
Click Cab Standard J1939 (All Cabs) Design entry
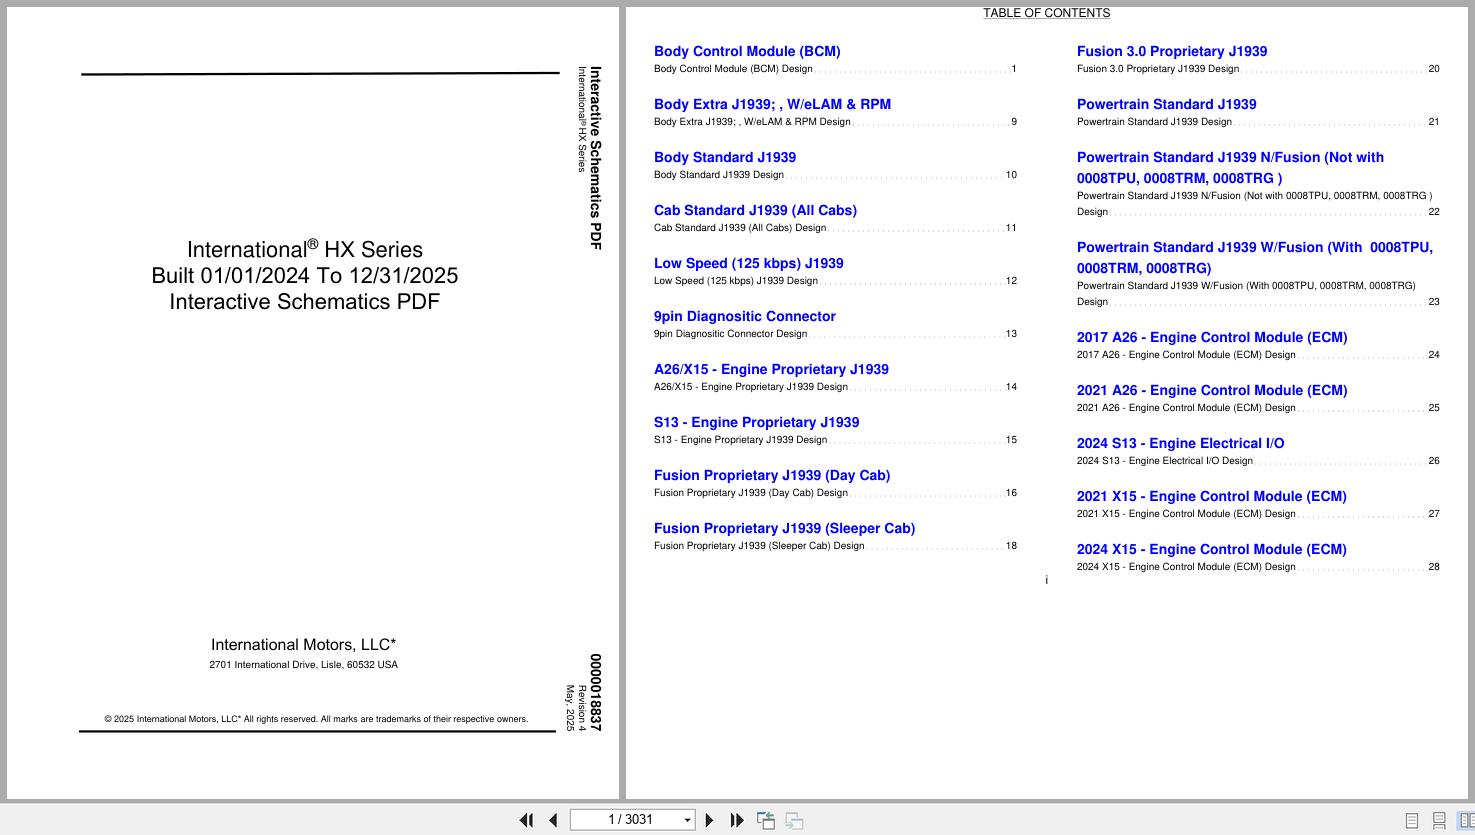point(835,228)
